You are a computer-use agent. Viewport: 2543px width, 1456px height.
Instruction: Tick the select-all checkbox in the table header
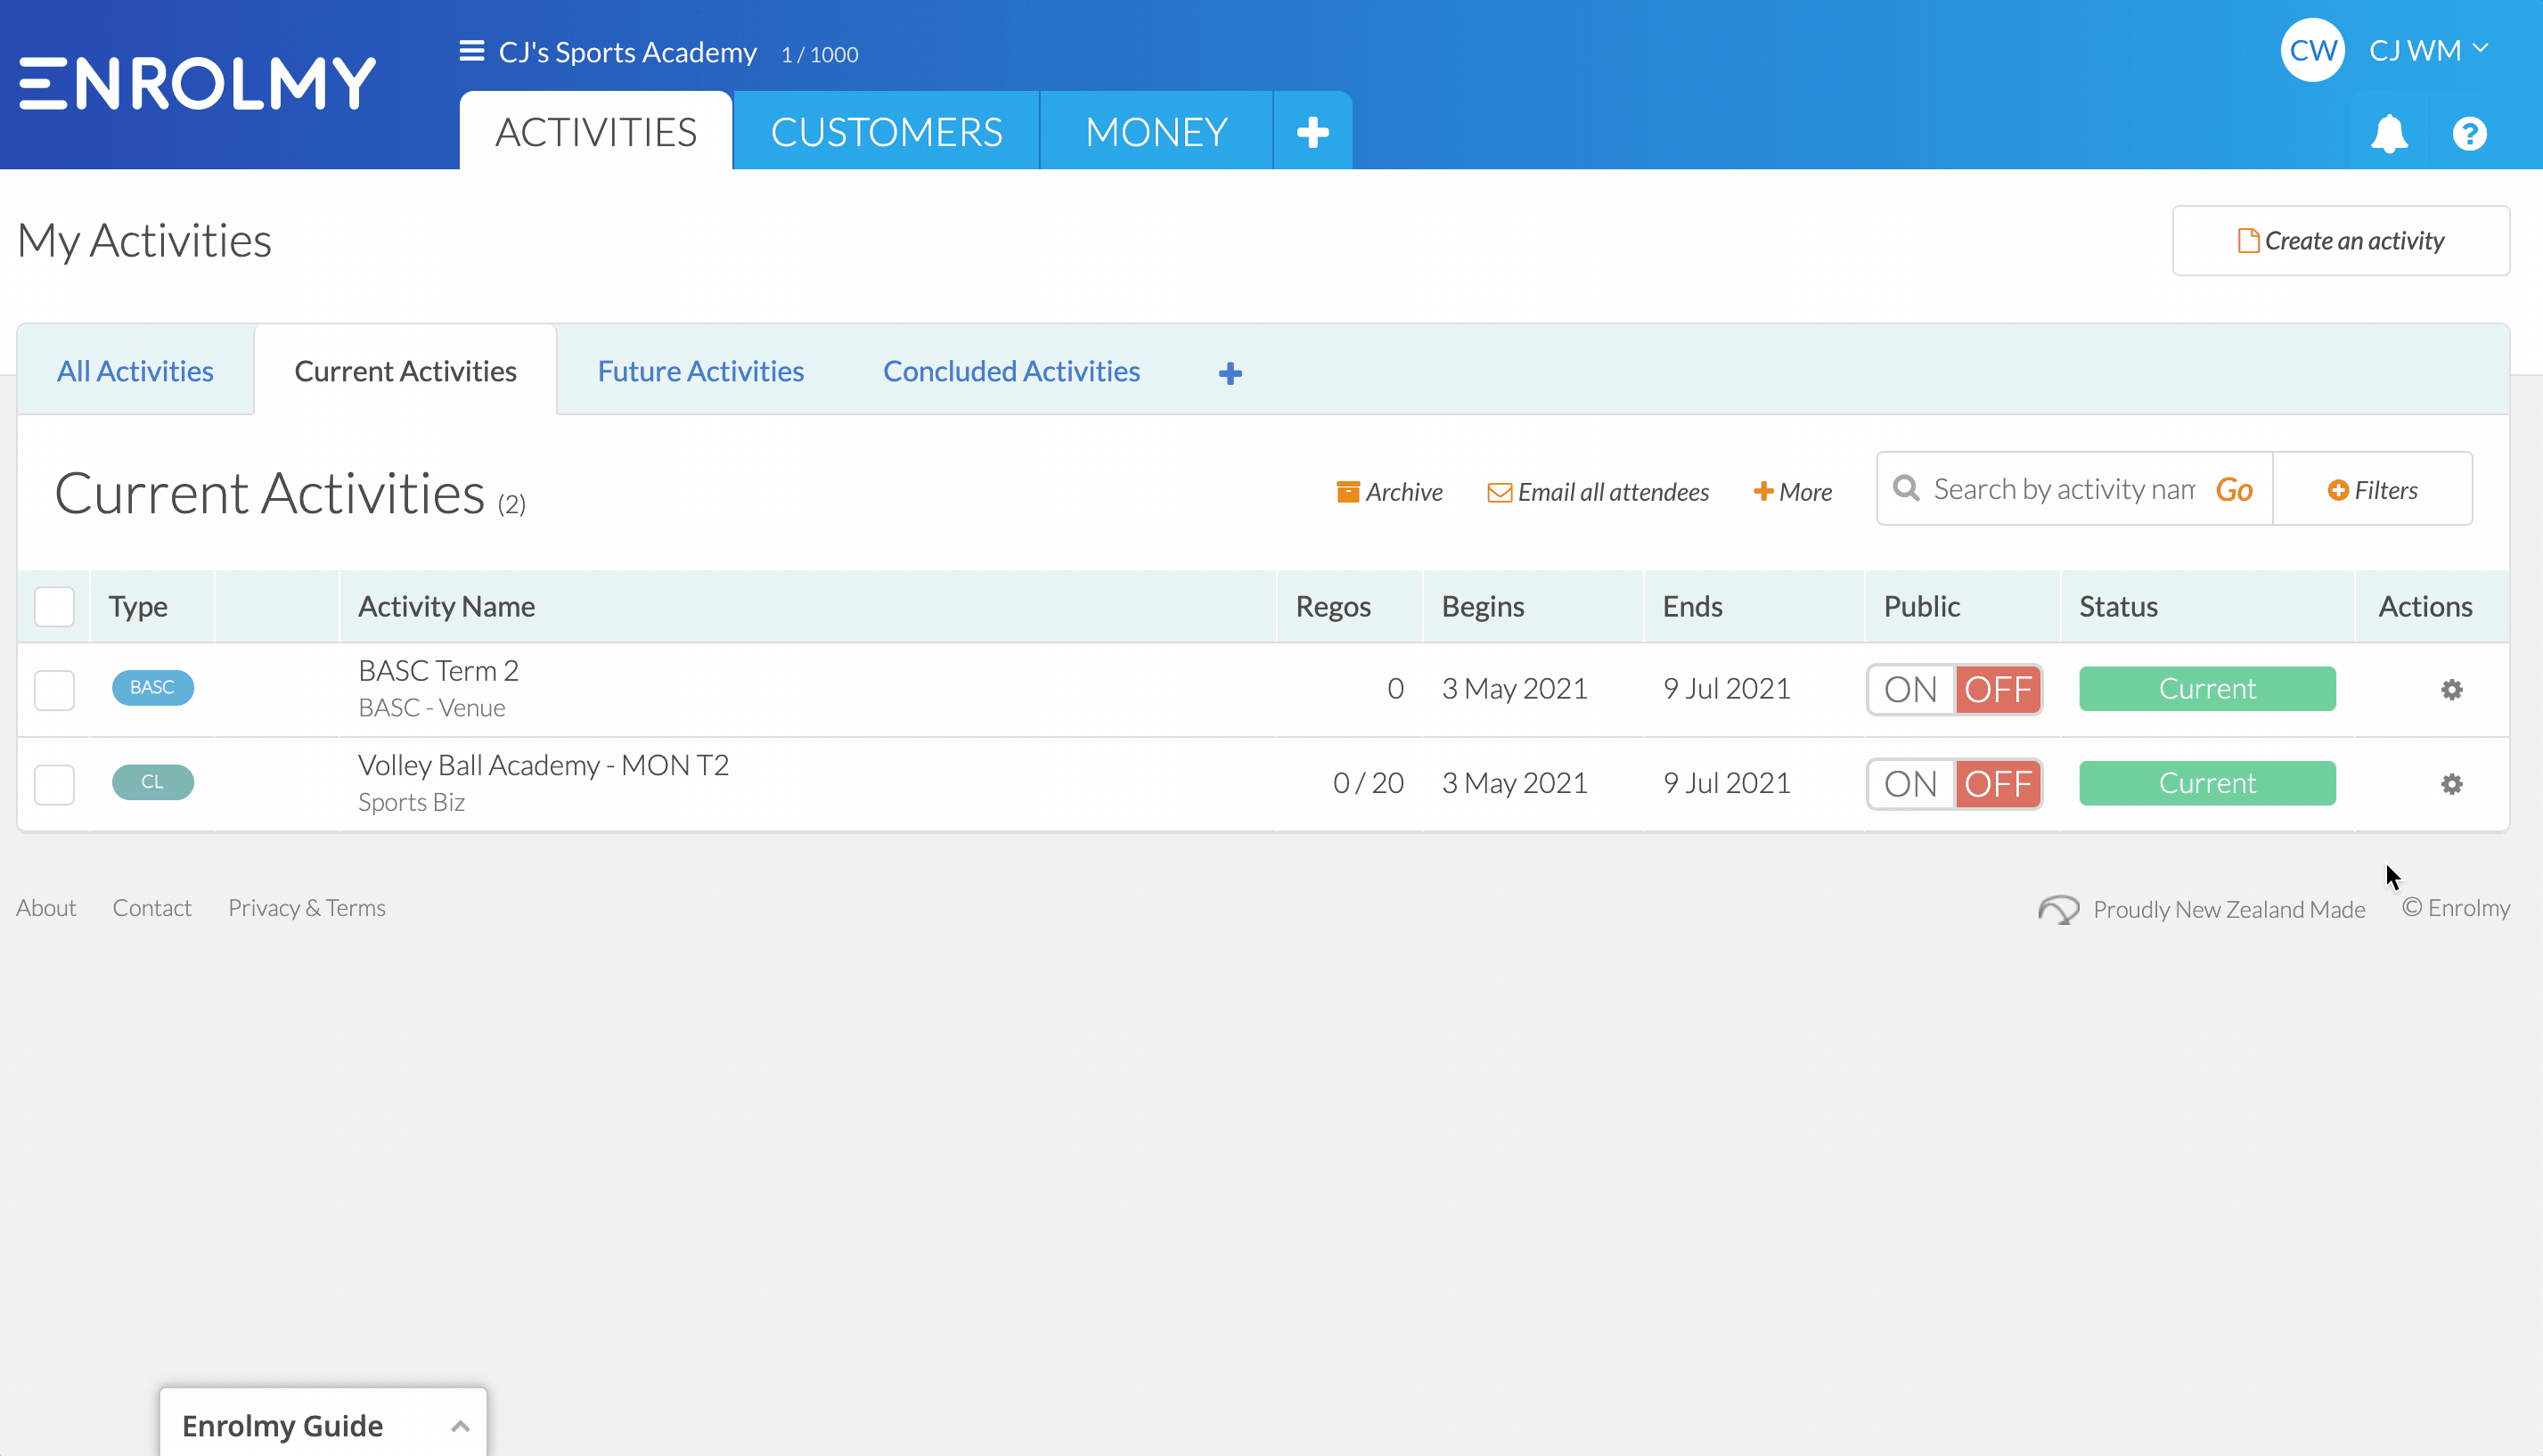(54, 606)
